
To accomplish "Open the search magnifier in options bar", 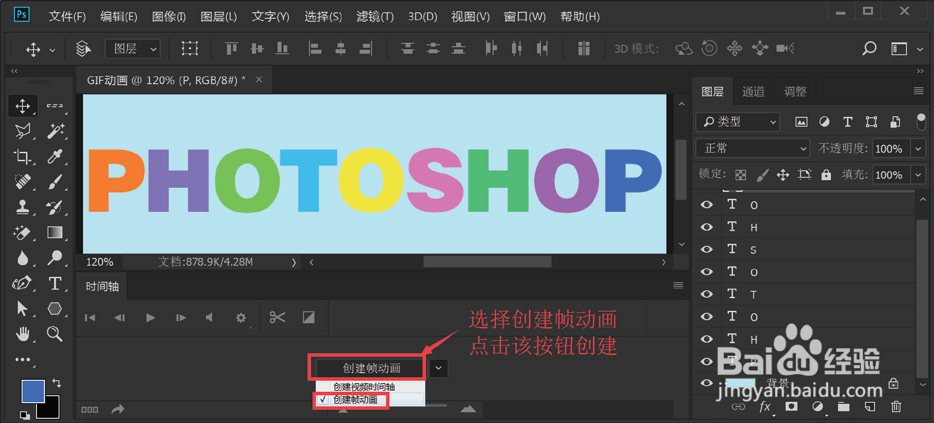I will pos(870,48).
